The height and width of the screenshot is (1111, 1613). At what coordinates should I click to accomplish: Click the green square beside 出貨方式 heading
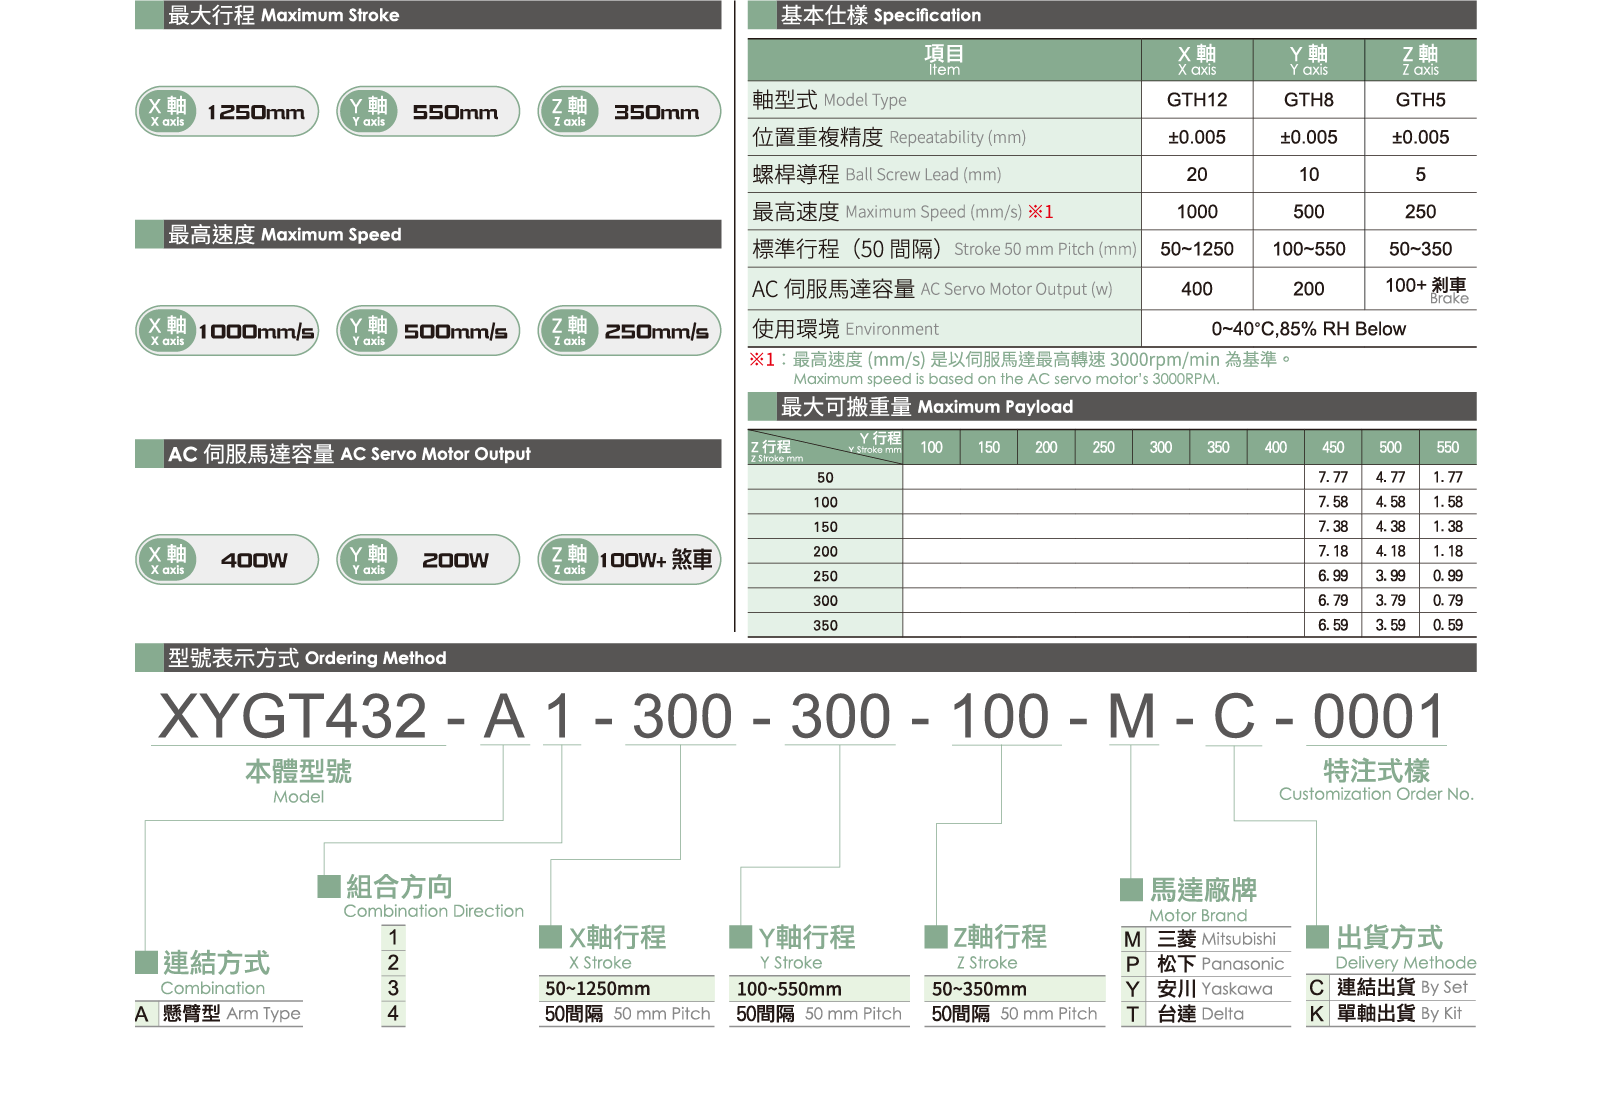point(1318,936)
